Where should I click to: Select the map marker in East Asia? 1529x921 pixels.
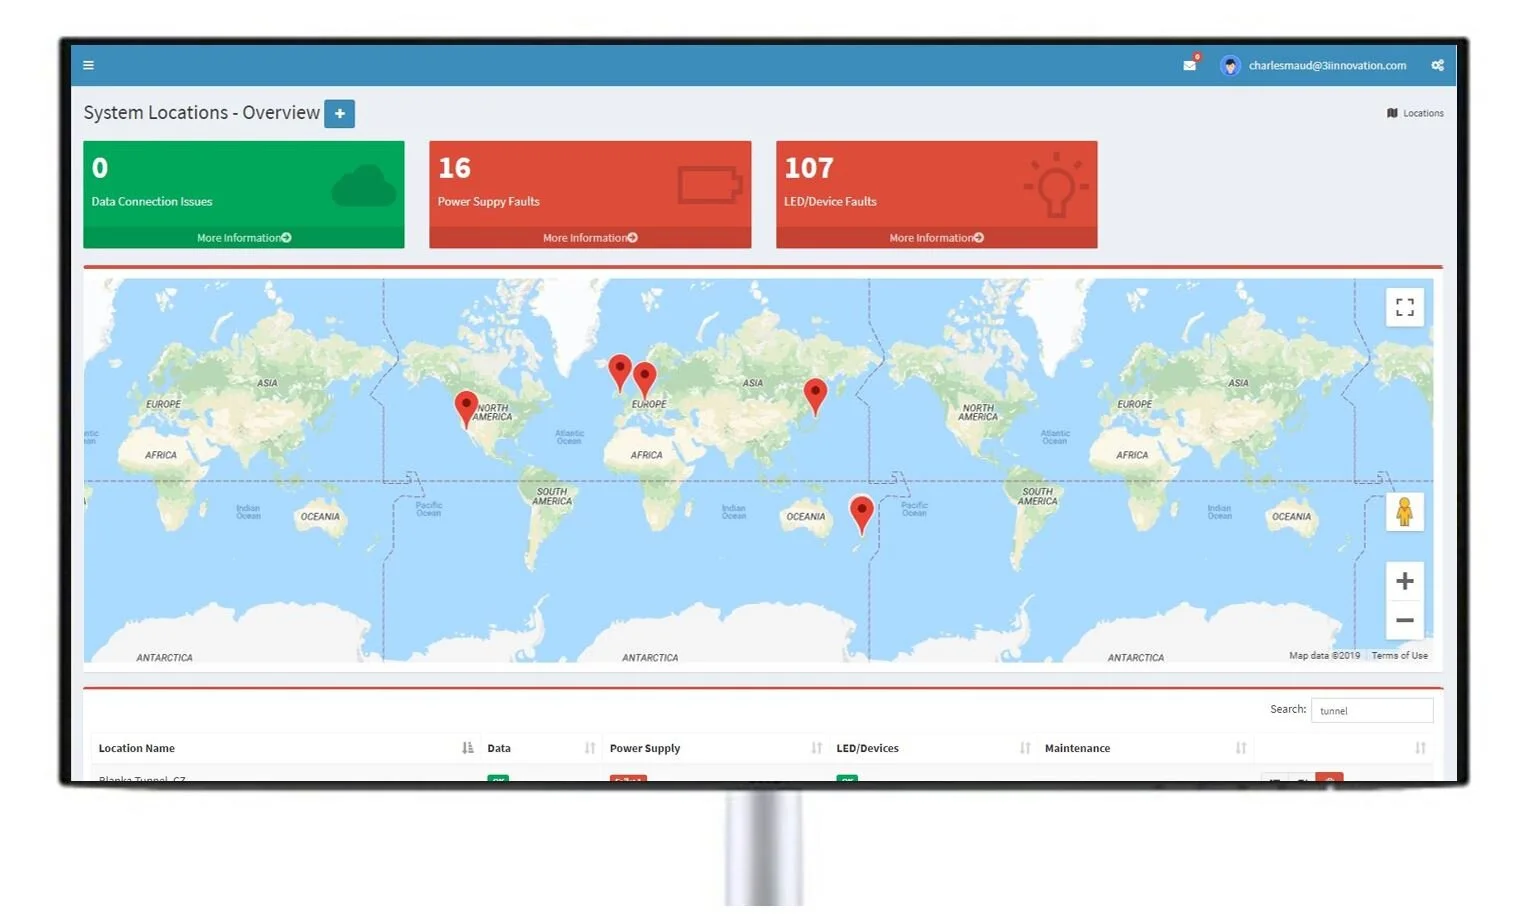coord(816,397)
